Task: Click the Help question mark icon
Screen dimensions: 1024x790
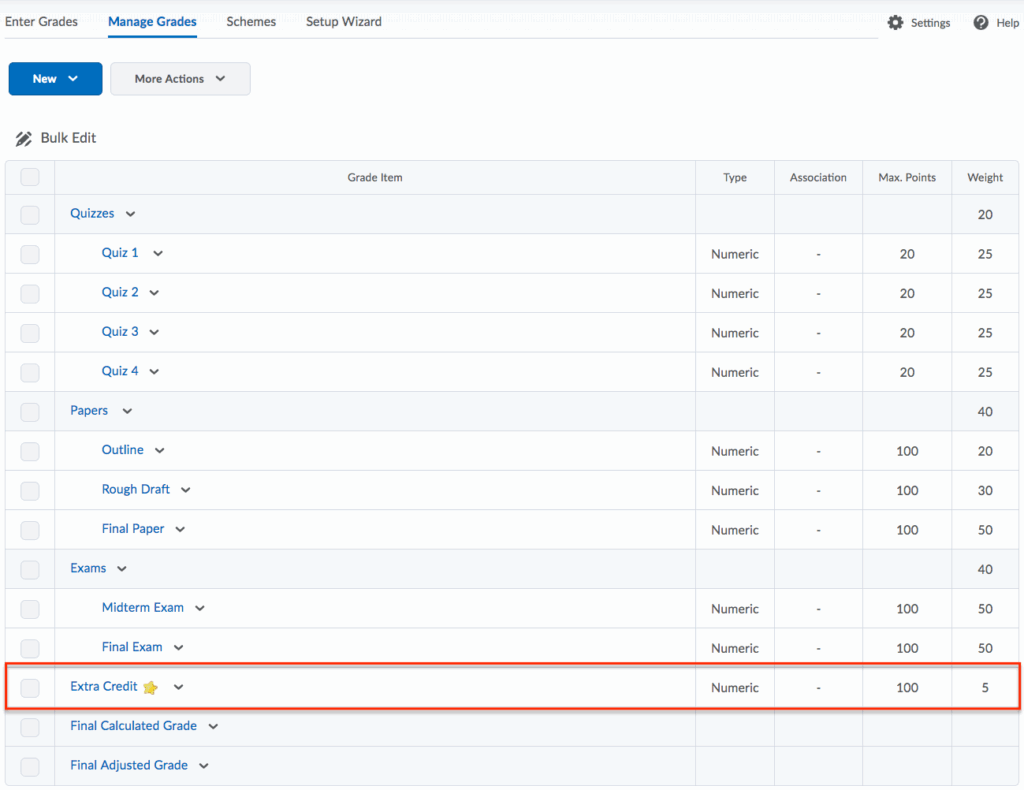Action: point(981,23)
